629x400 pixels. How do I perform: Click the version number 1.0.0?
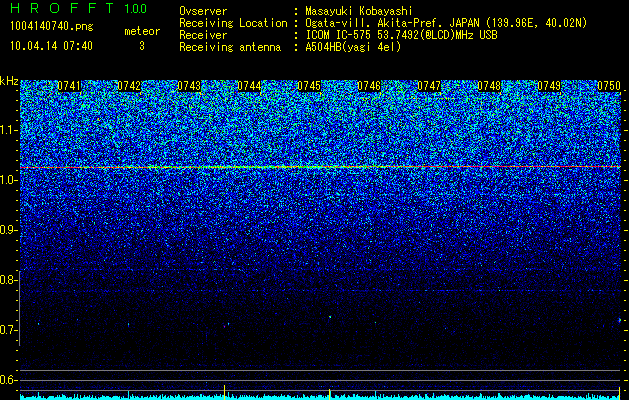tap(136, 9)
